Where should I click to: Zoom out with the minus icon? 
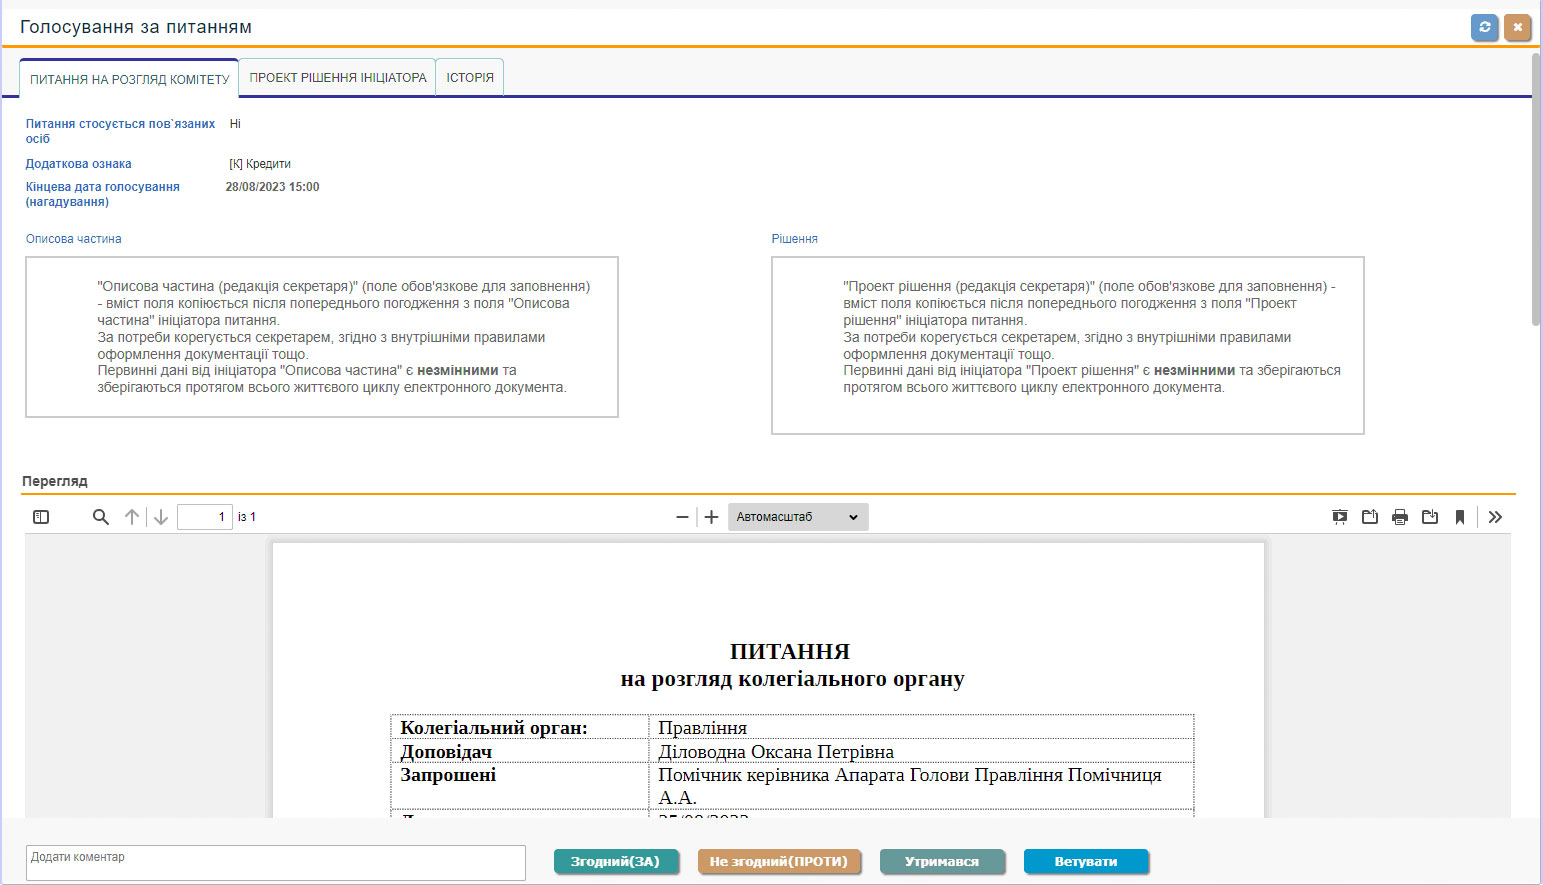(682, 517)
